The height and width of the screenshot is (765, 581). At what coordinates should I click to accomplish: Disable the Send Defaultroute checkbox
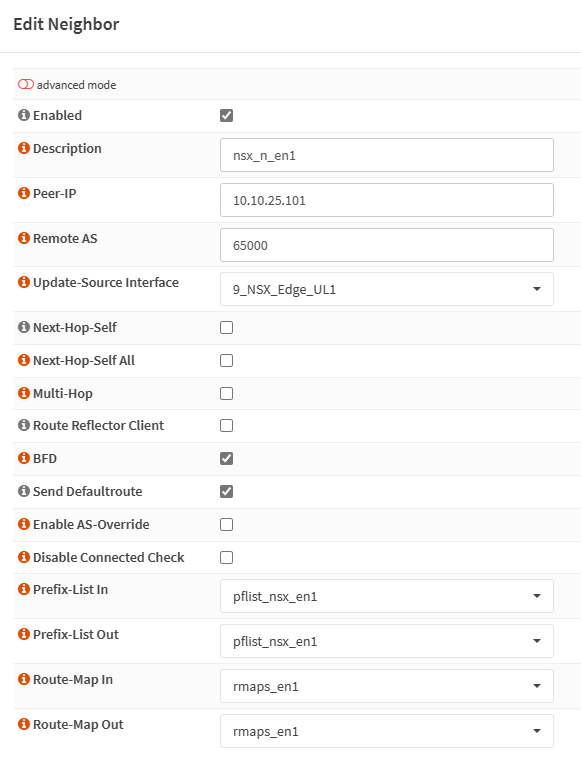pos(226,491)
